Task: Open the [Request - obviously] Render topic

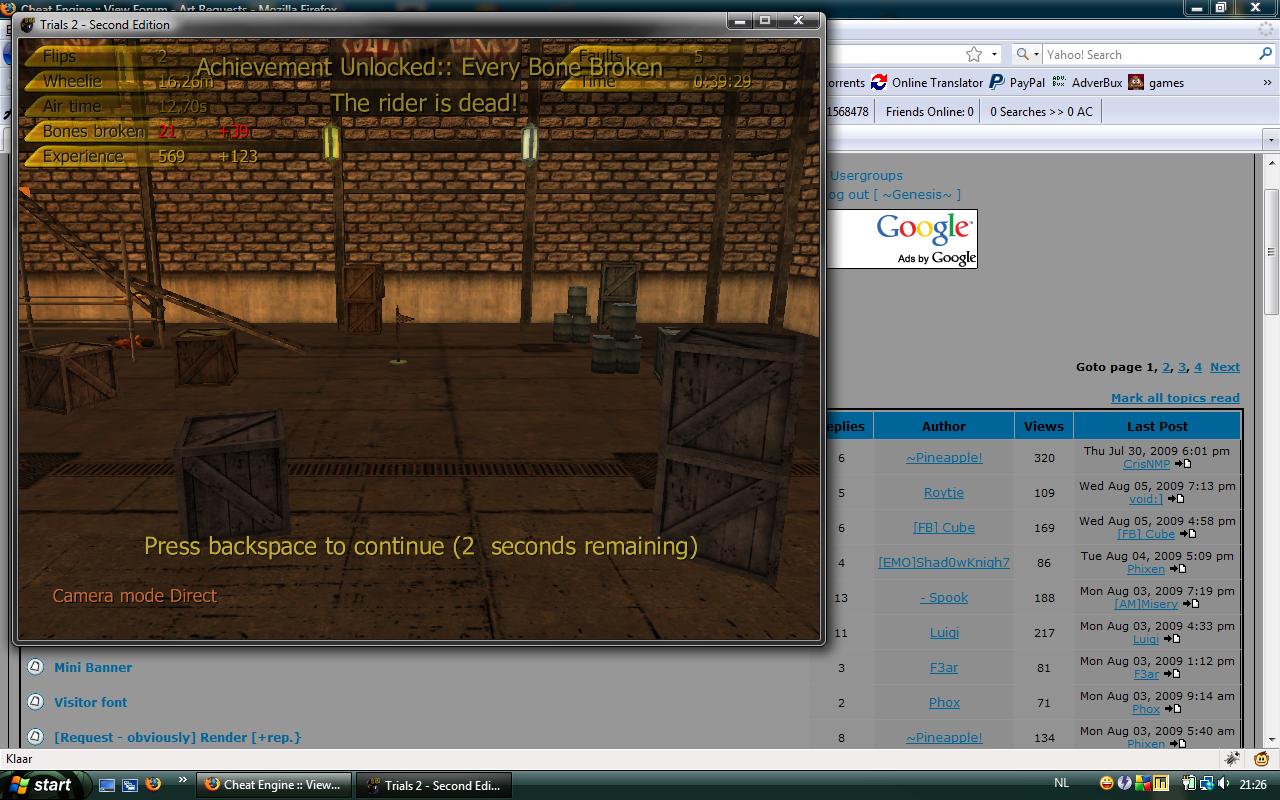Action: [178, 737]
